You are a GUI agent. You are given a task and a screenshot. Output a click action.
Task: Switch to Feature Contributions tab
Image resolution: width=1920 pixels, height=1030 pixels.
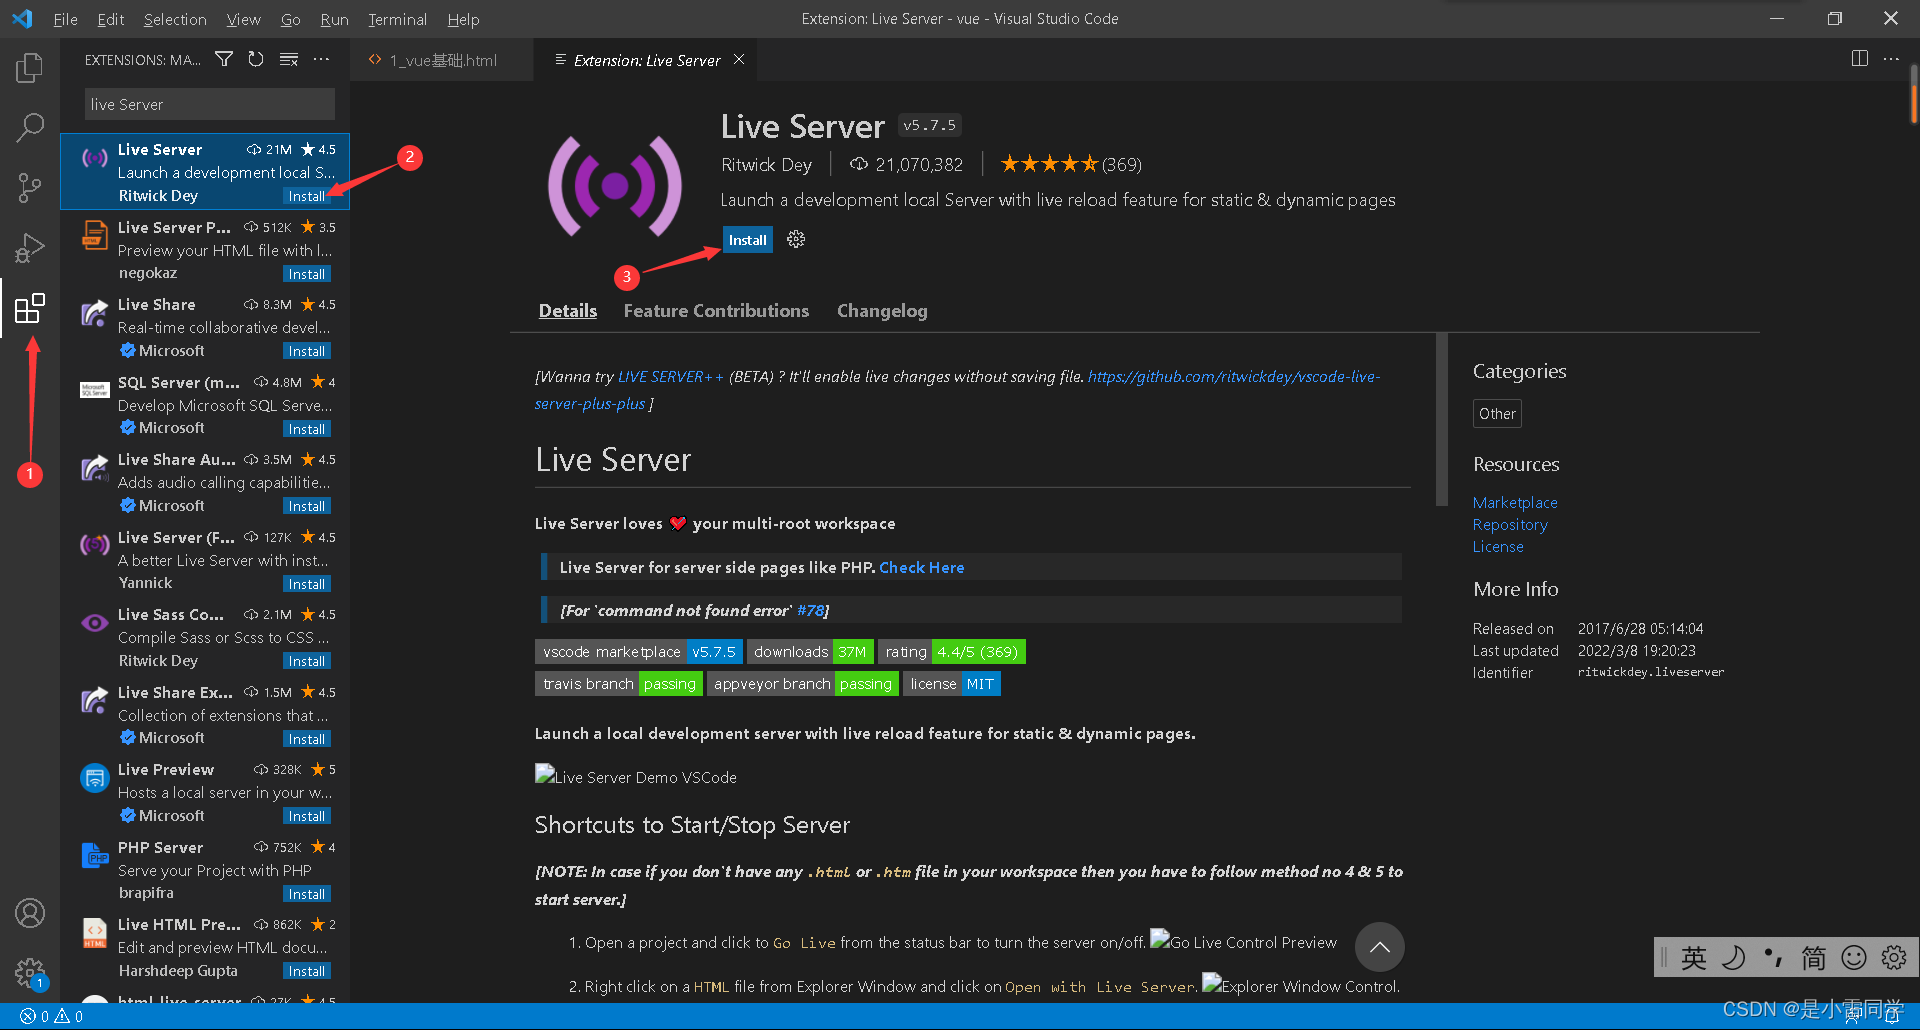(x=716, y=311)
